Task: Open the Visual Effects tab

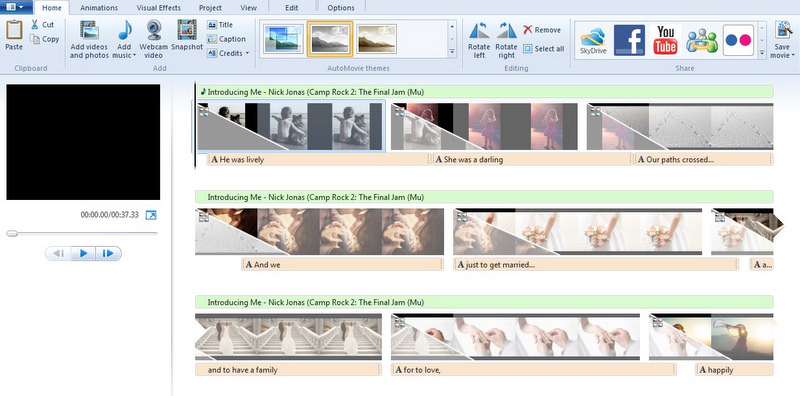Action: point(159,8)
